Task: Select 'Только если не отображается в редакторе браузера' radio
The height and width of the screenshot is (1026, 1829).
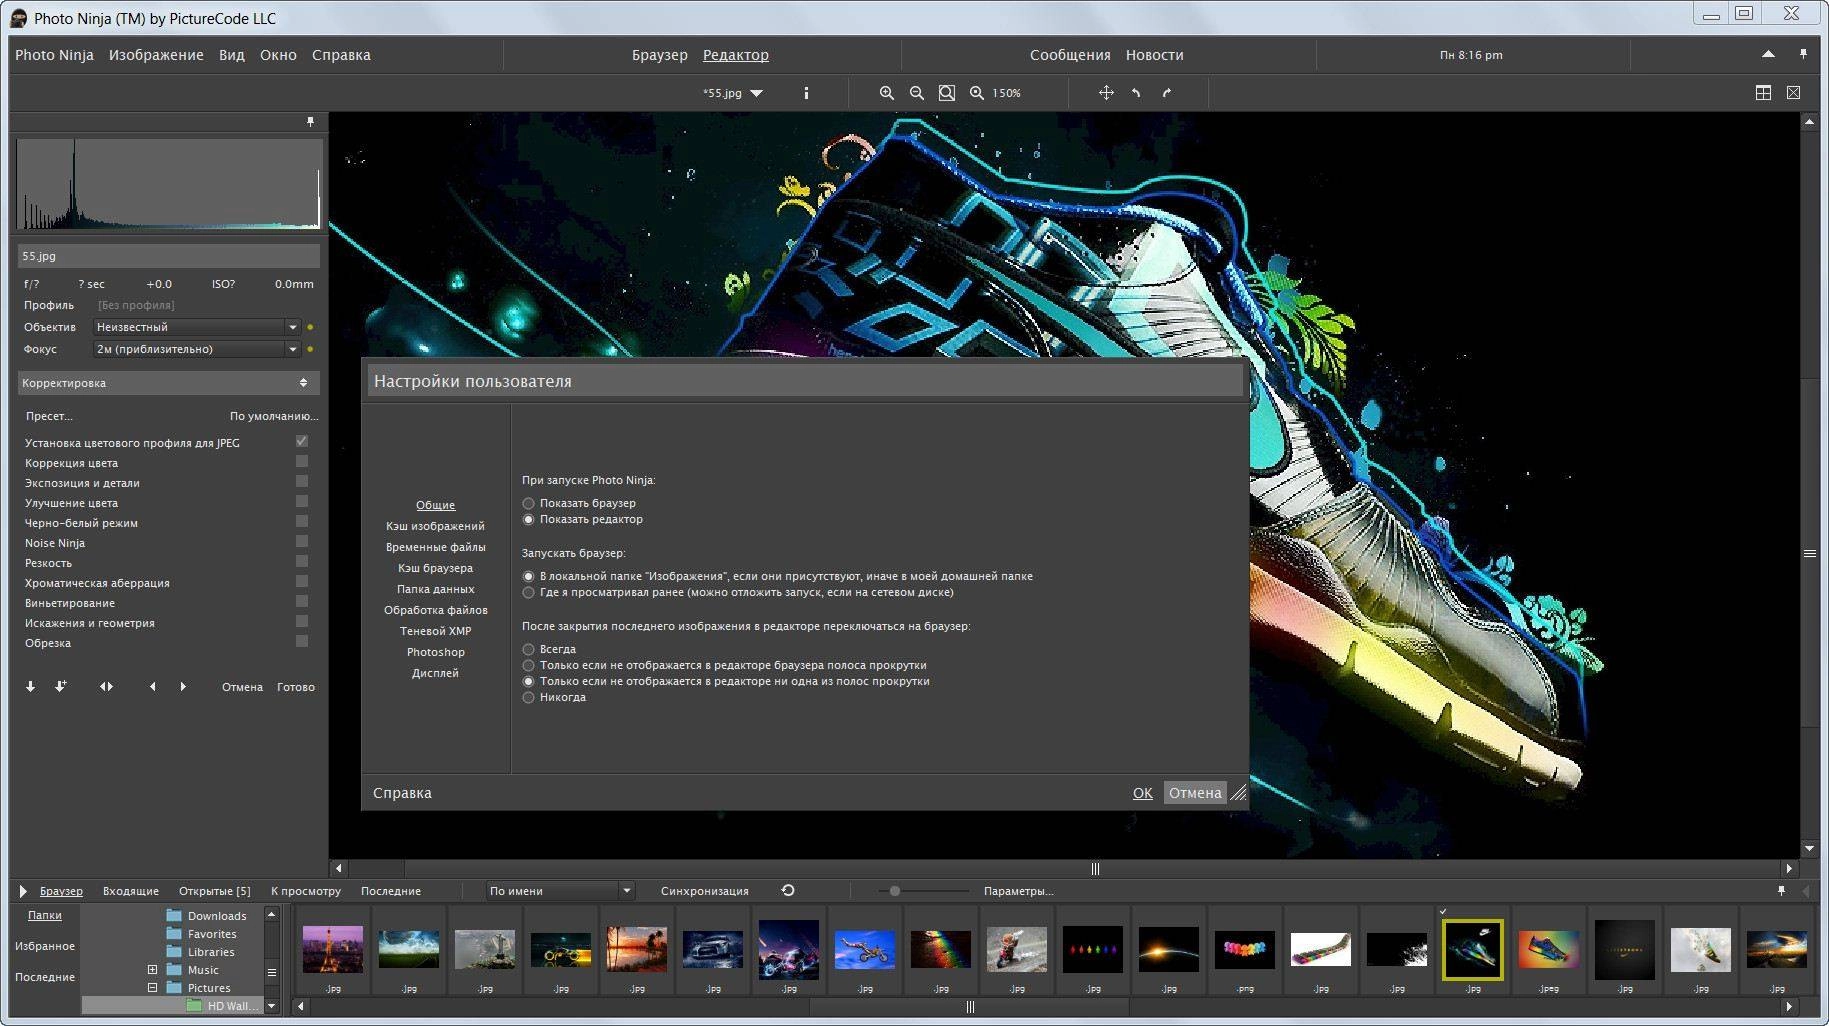Action: pyautogui.click(x=528, y=665)
